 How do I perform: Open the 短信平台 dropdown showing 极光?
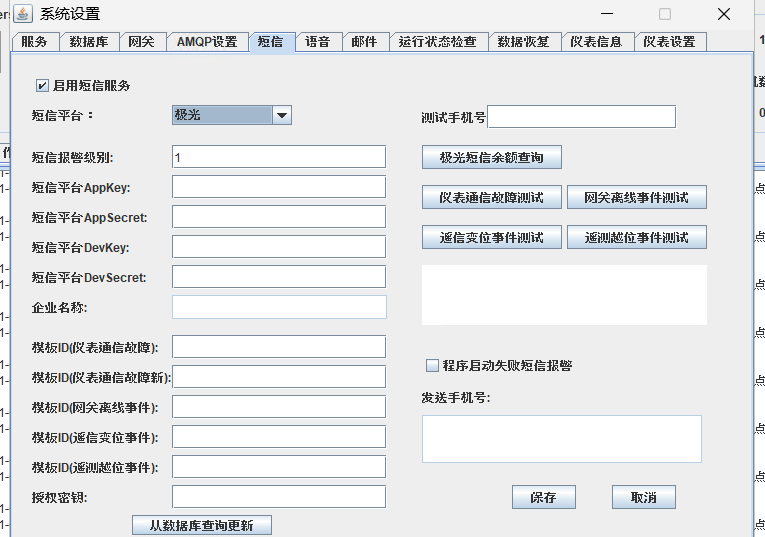[x=231, y=115]
